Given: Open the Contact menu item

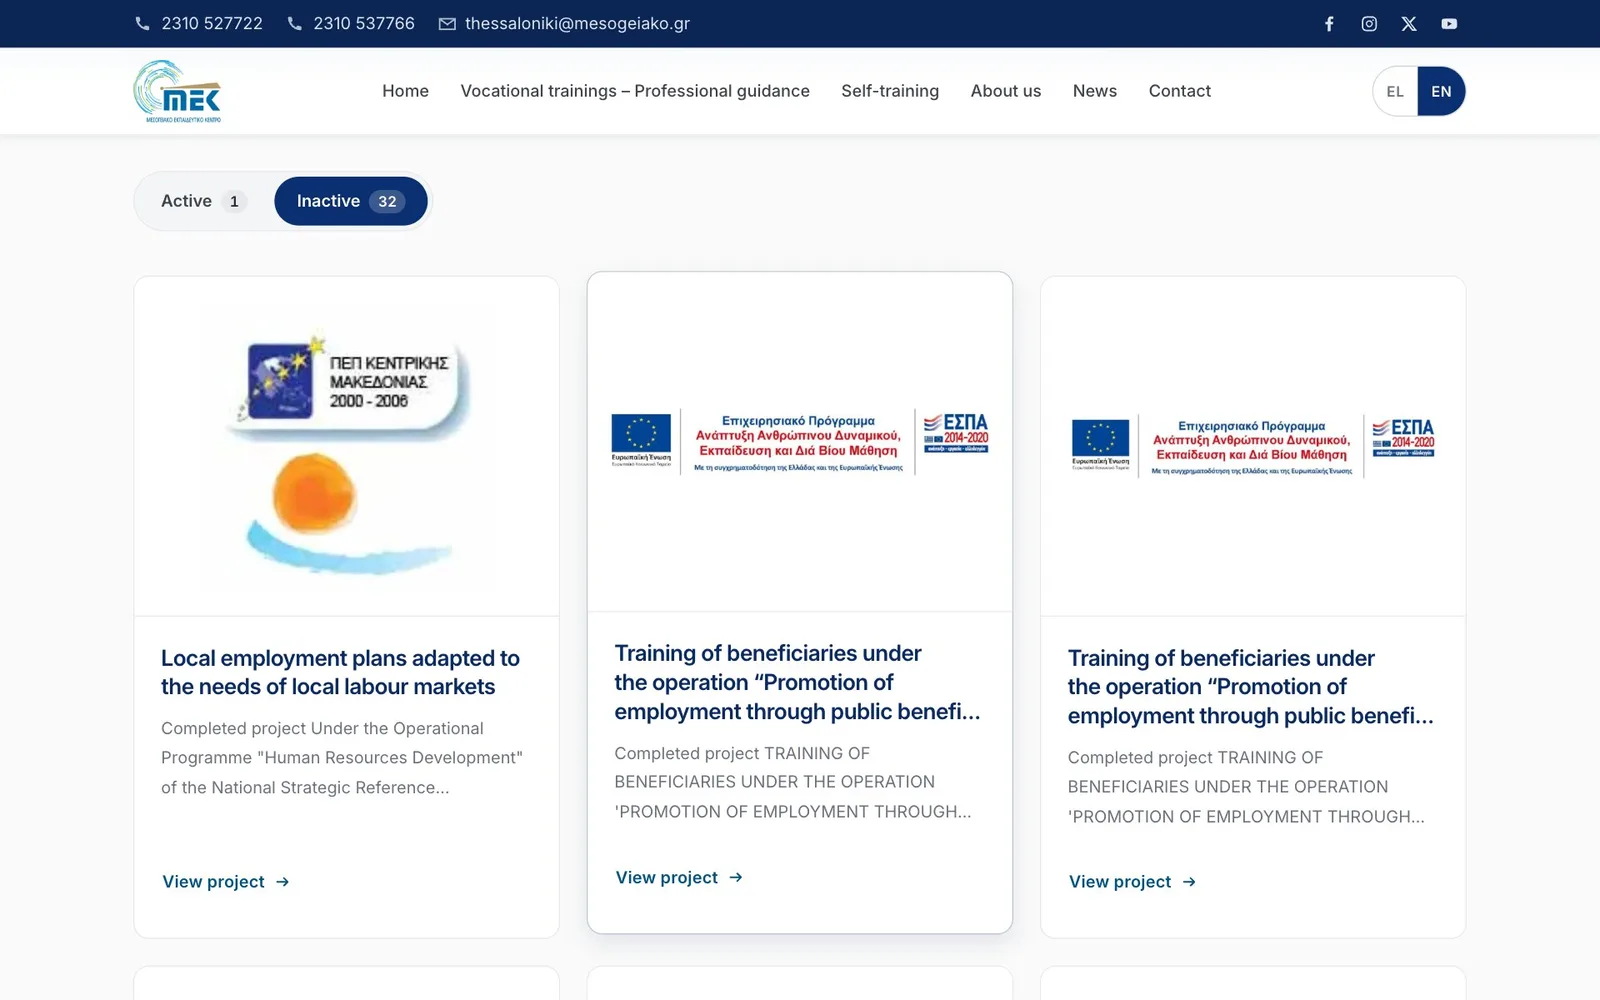Looking at the screenshot, I should 1180,91.
